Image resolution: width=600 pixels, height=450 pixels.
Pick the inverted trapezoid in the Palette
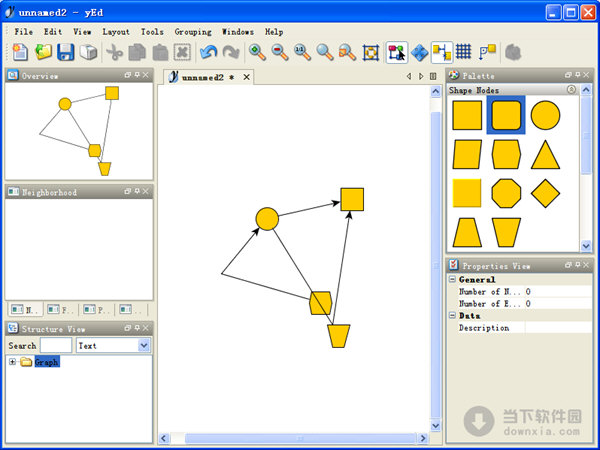[506, 232]
